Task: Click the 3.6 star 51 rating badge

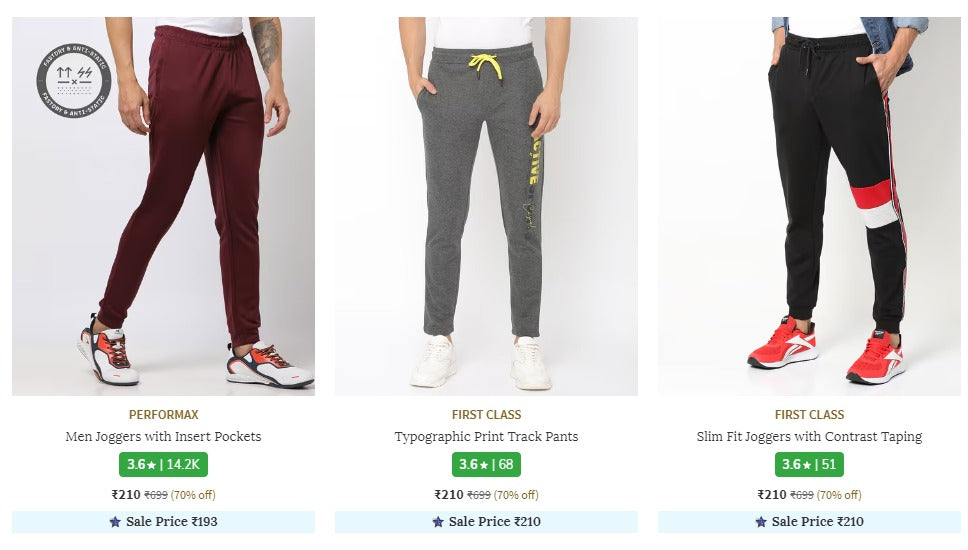Action: [809, 465]
